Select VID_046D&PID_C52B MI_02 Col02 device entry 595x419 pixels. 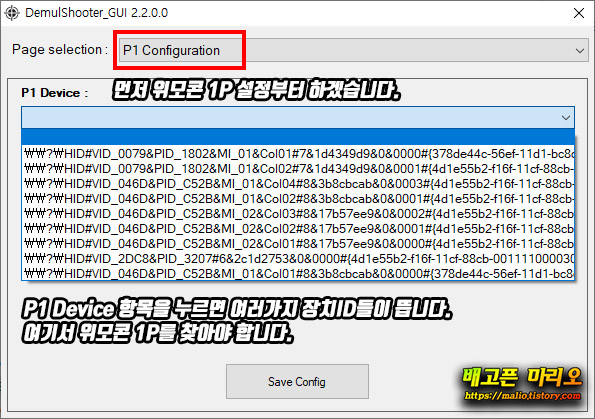point(298,228)
